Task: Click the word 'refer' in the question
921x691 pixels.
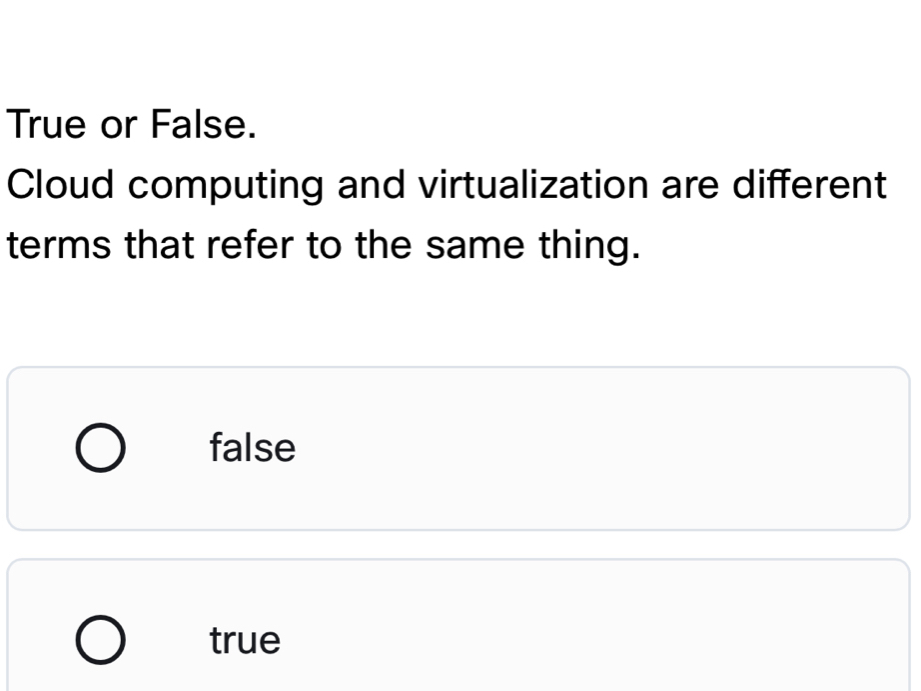Action: pos(236,245)
